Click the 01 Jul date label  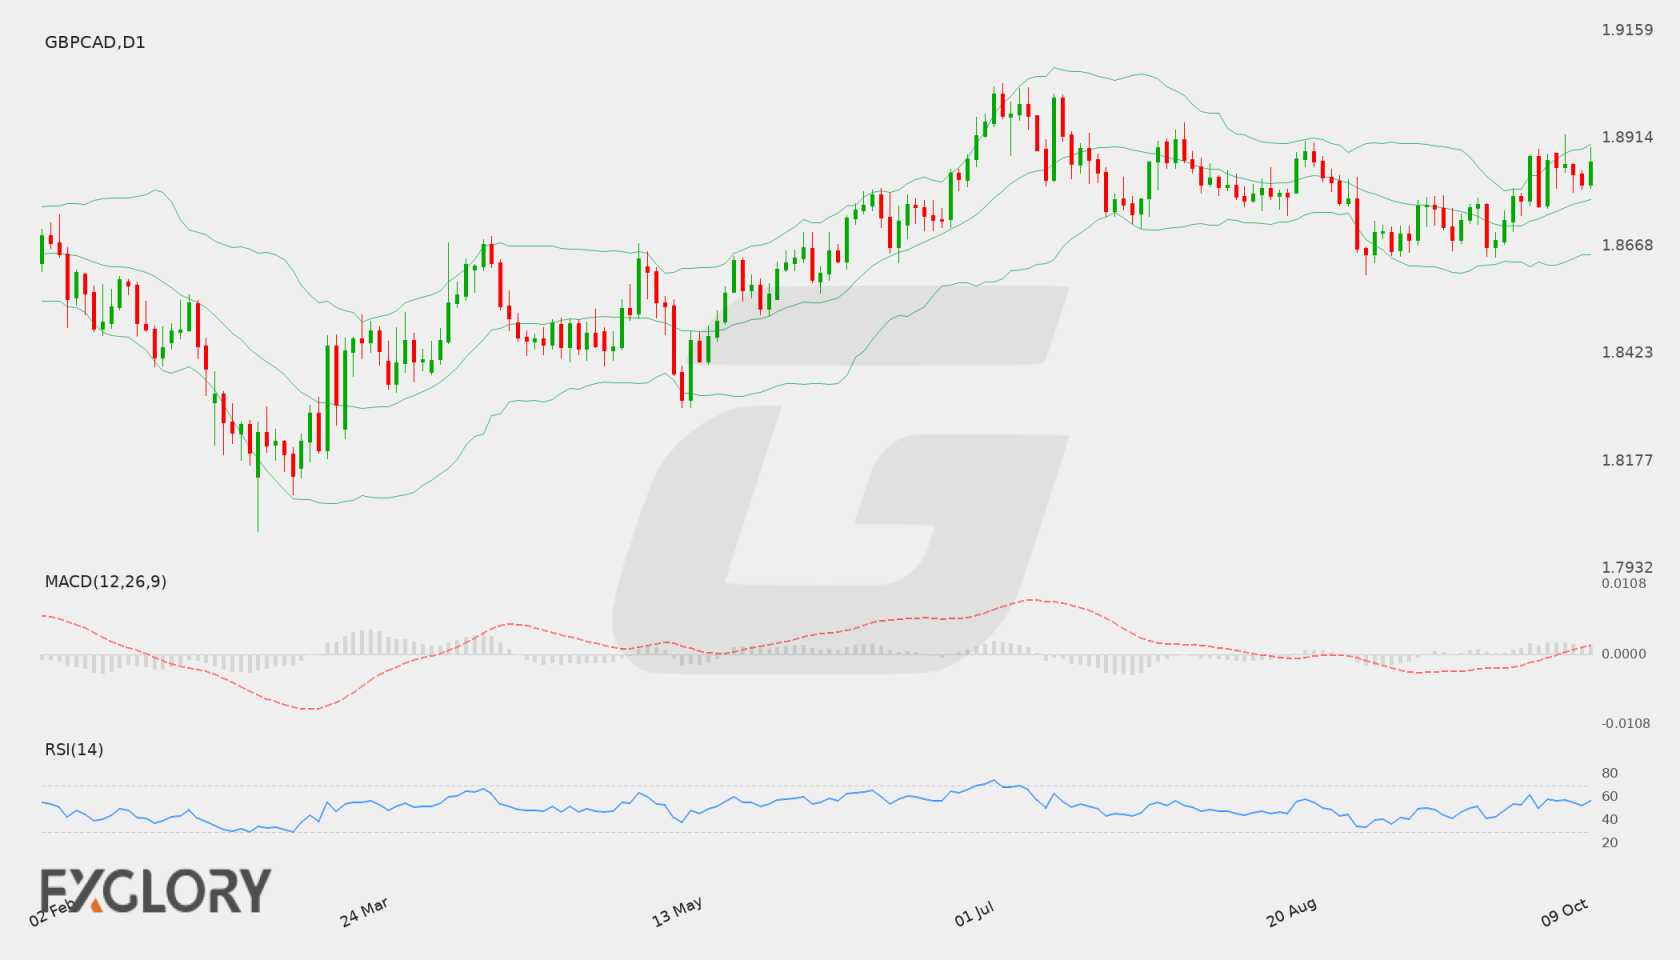[974, 914]
